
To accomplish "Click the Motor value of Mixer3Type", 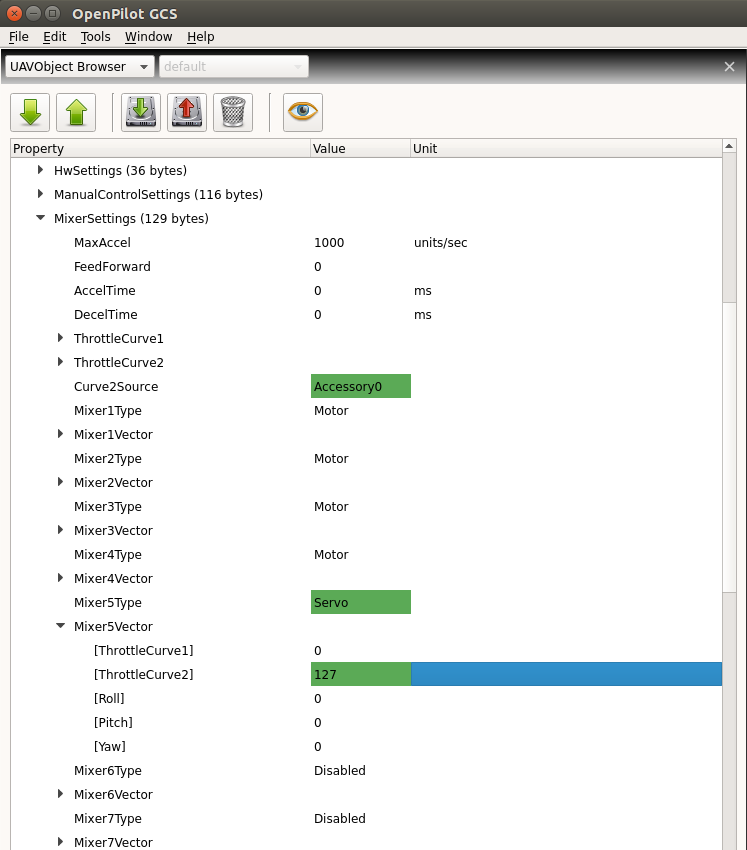I will click(331, 506).
